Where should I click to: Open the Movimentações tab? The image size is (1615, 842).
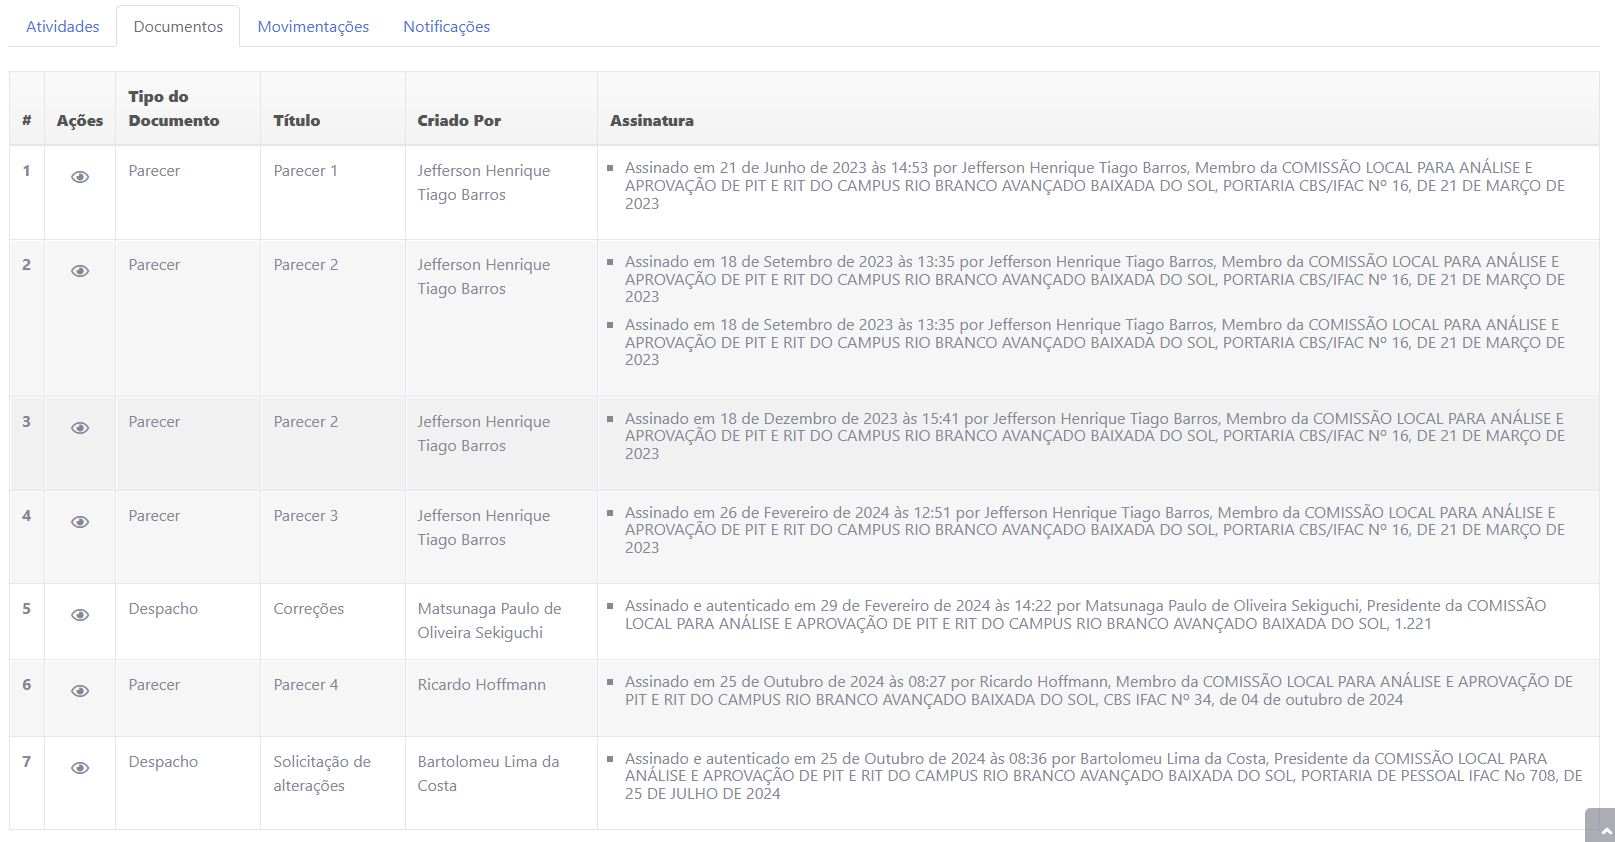[x=313, y=27]
